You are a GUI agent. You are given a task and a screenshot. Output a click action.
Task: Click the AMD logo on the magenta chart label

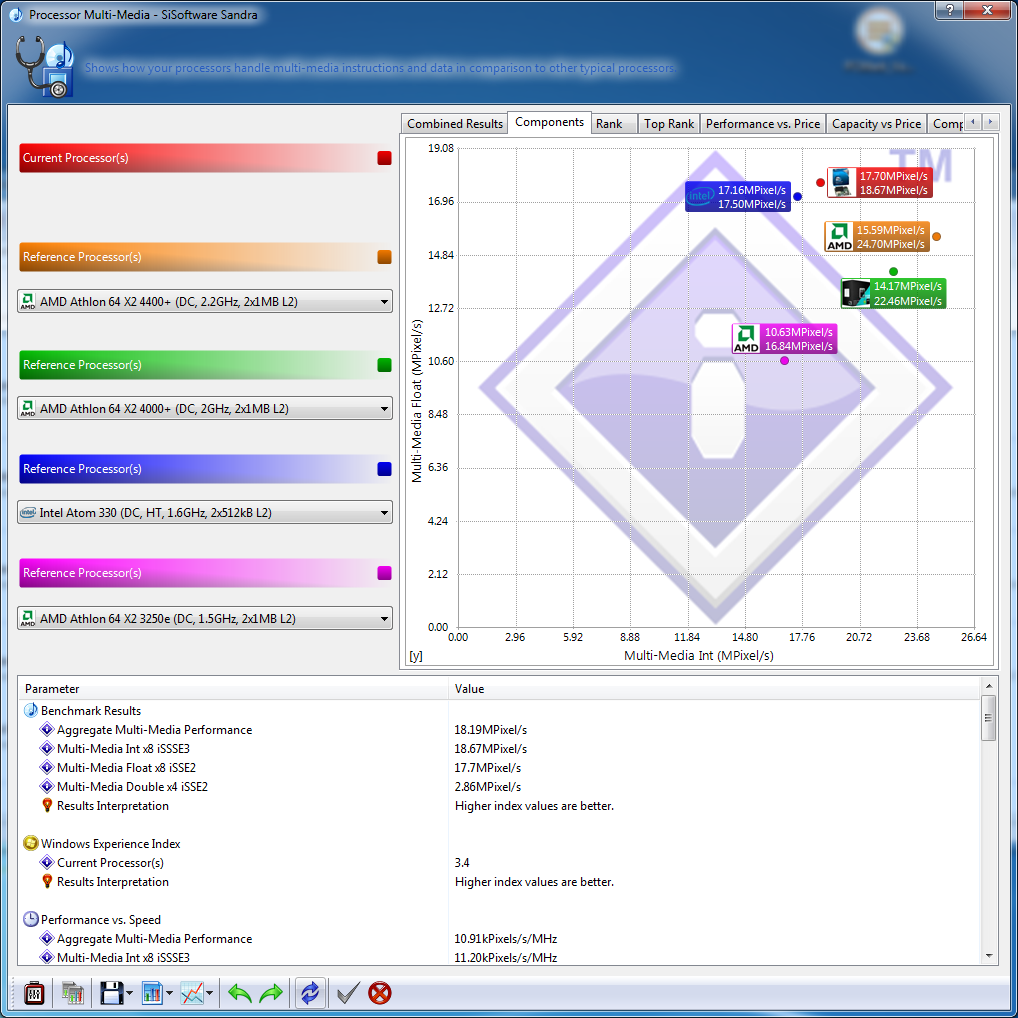746,339
